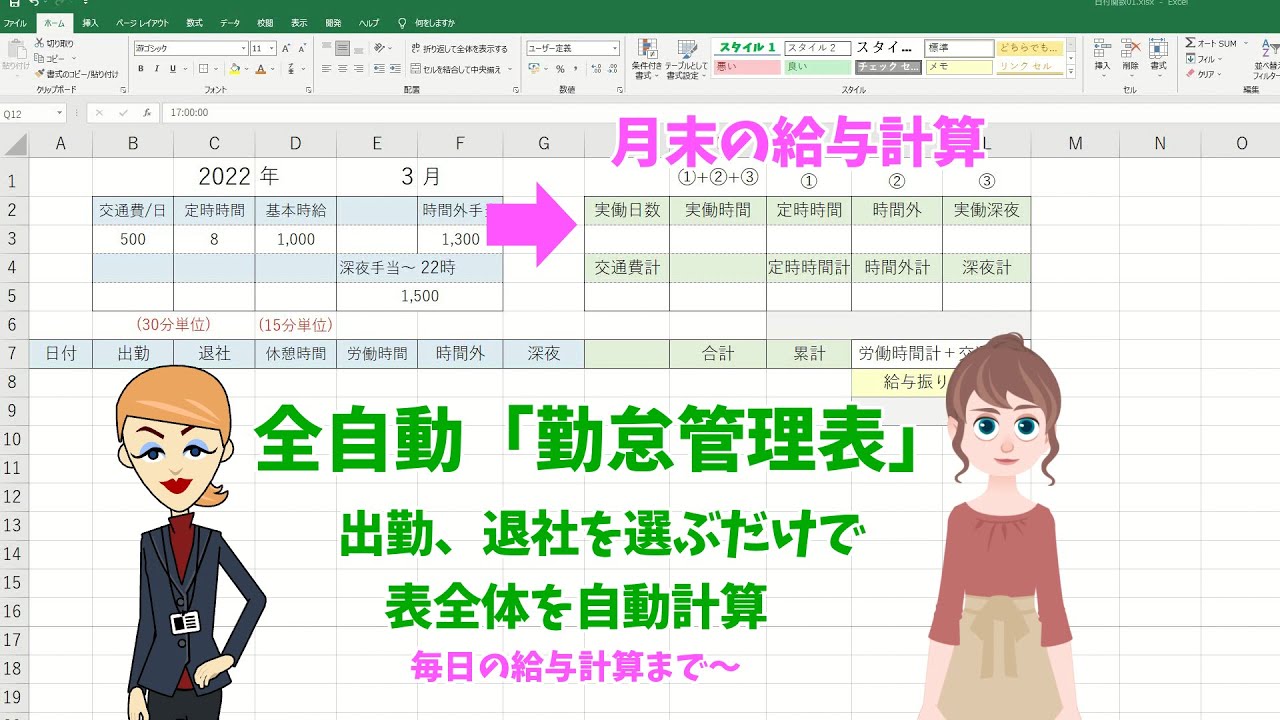
Task: Apply the スタイル 1 cell style
Action: pos(746,47)
